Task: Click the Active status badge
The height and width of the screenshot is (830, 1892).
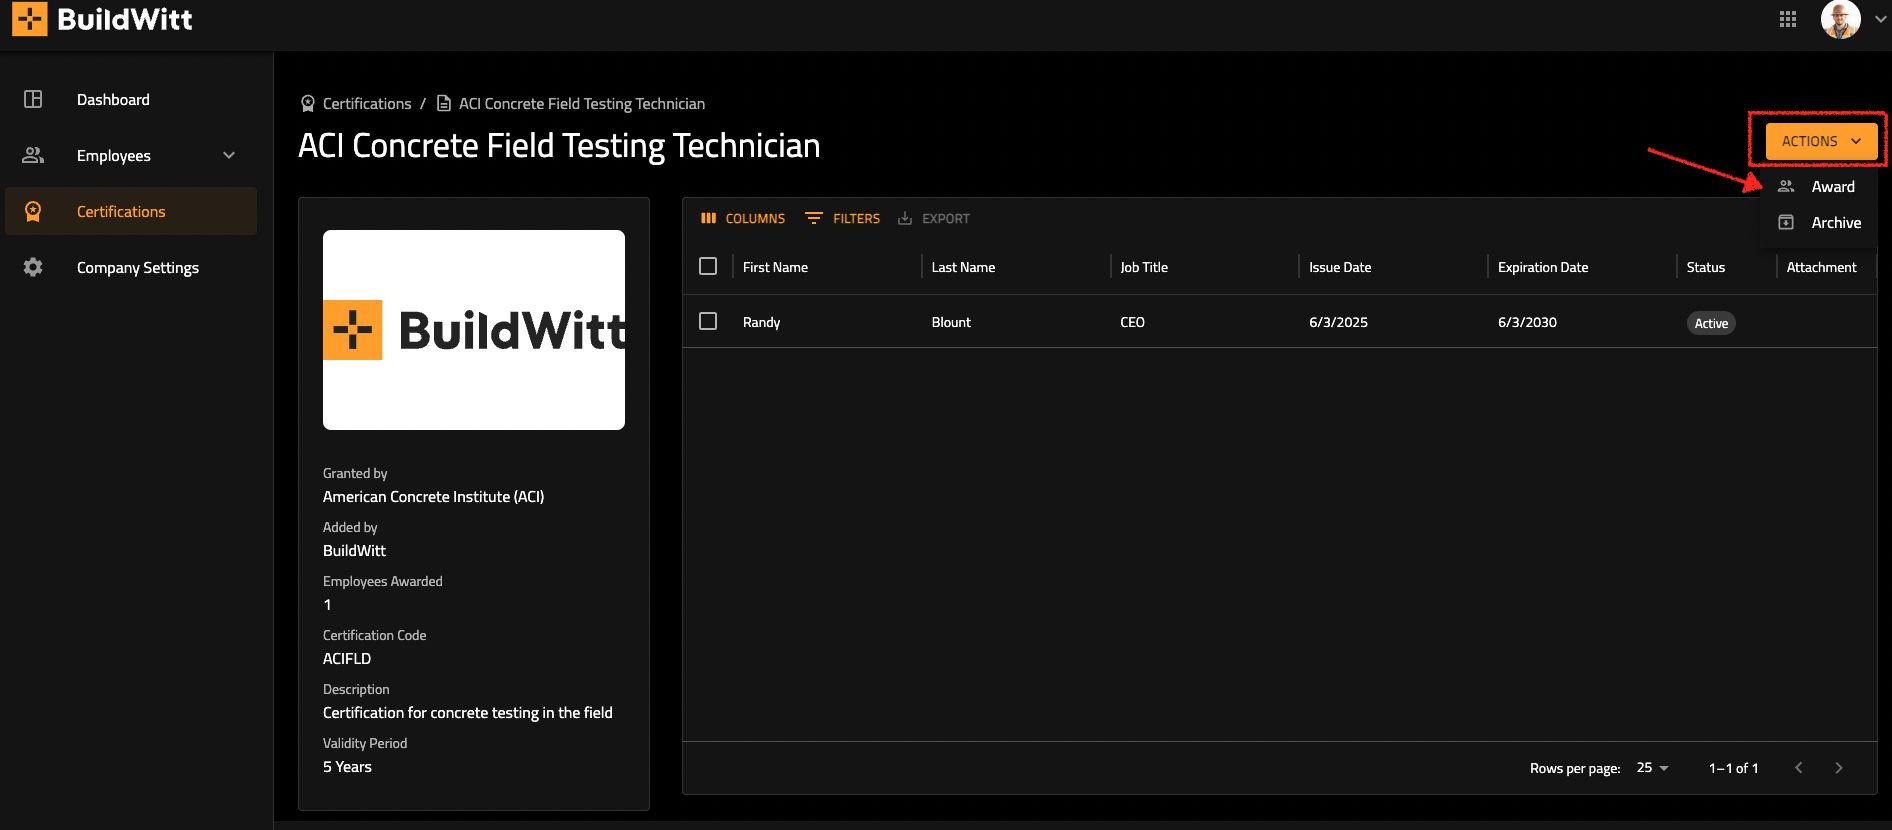Action: [1711, 323]
